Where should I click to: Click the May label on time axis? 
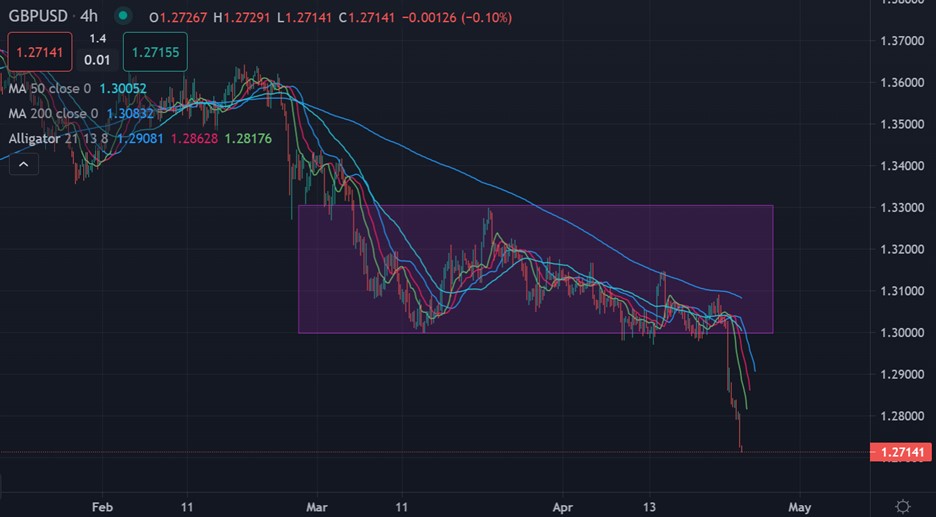coord(799,506)
